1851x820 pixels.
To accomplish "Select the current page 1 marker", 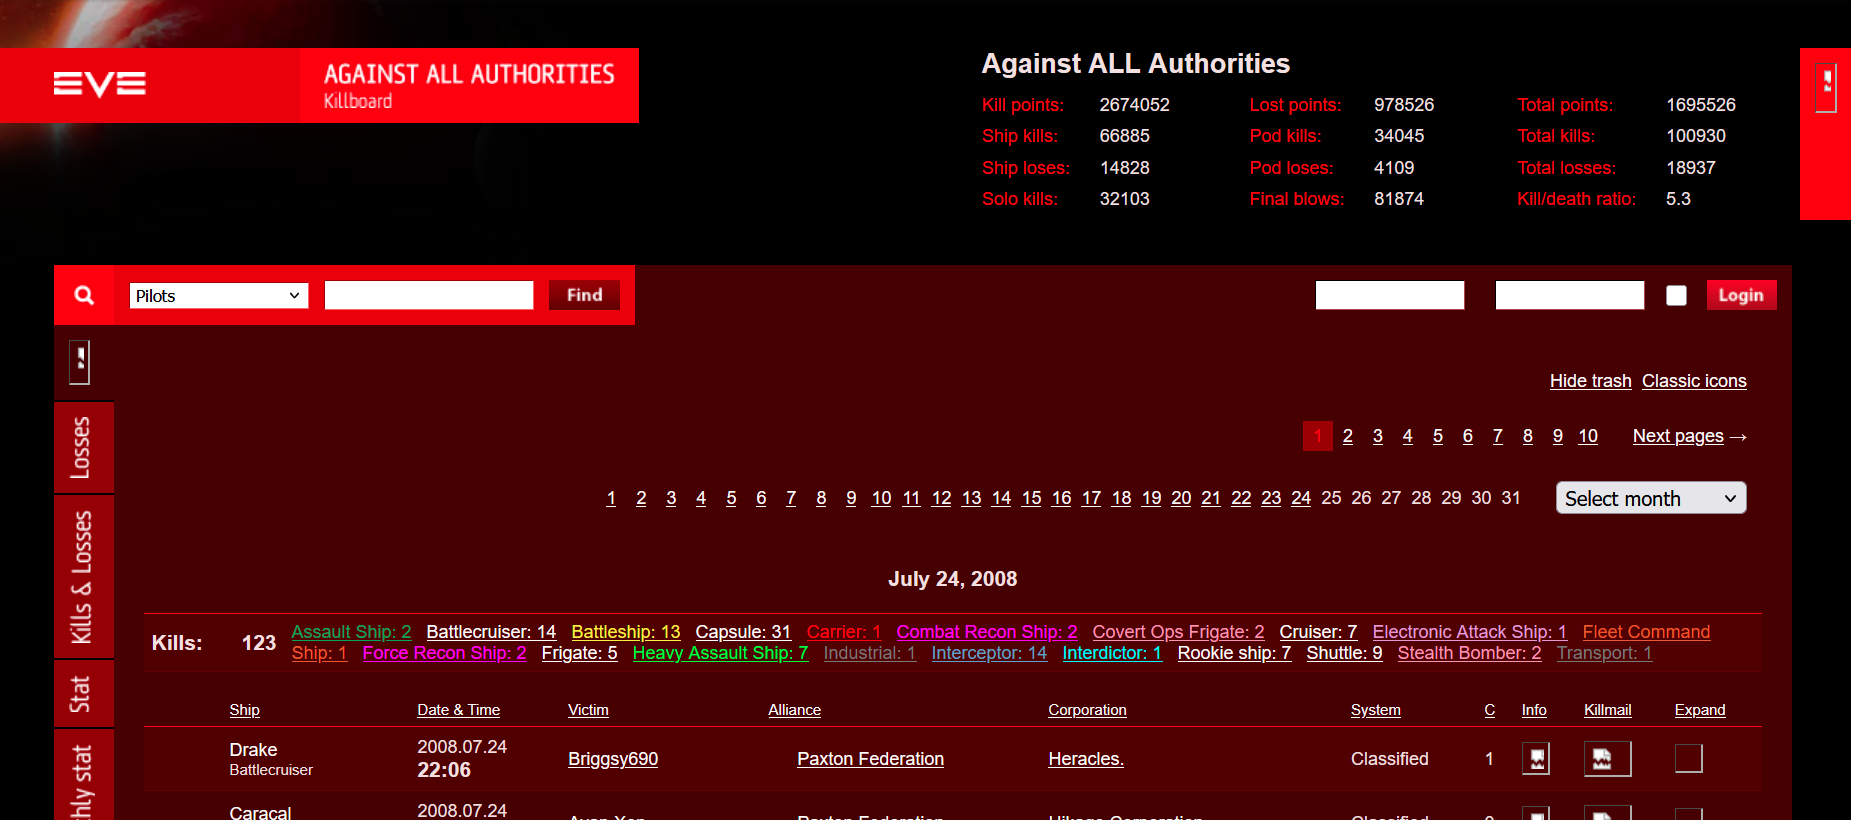I will click(1318, 436).
